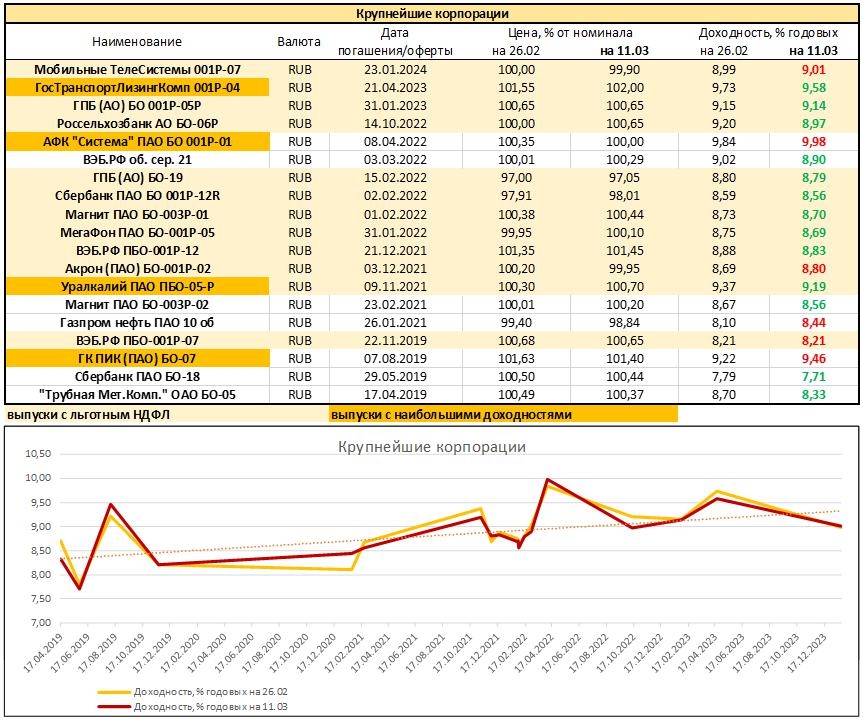Click the green yield value '7,71'
Viewport: 863px width, 721px height.
[813, 376]
